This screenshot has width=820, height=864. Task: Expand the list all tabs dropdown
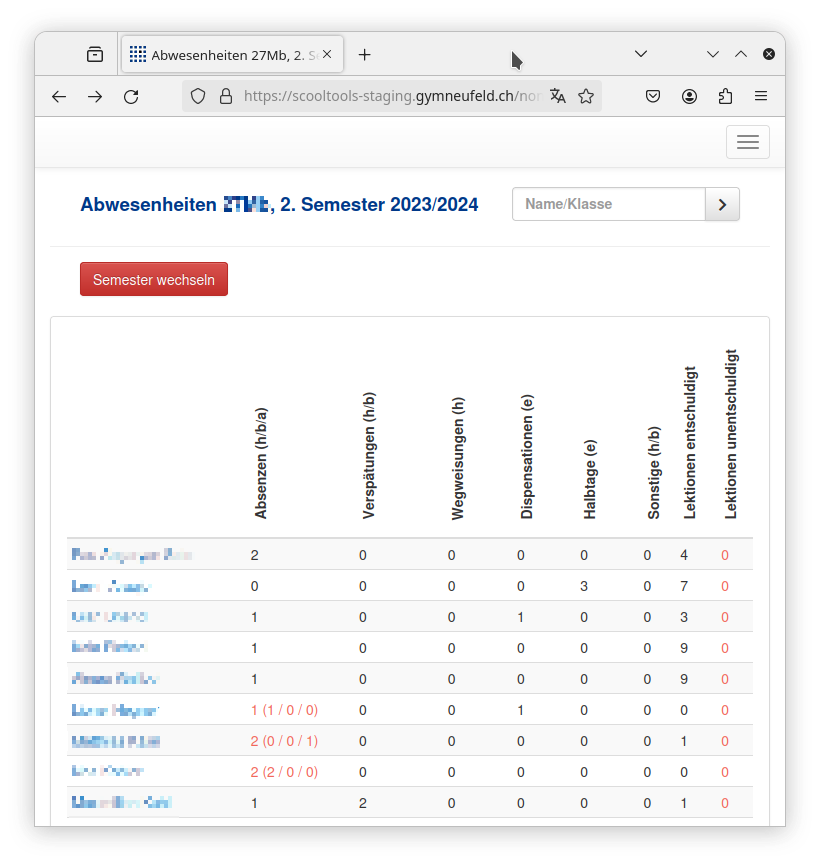click(641, 54)
